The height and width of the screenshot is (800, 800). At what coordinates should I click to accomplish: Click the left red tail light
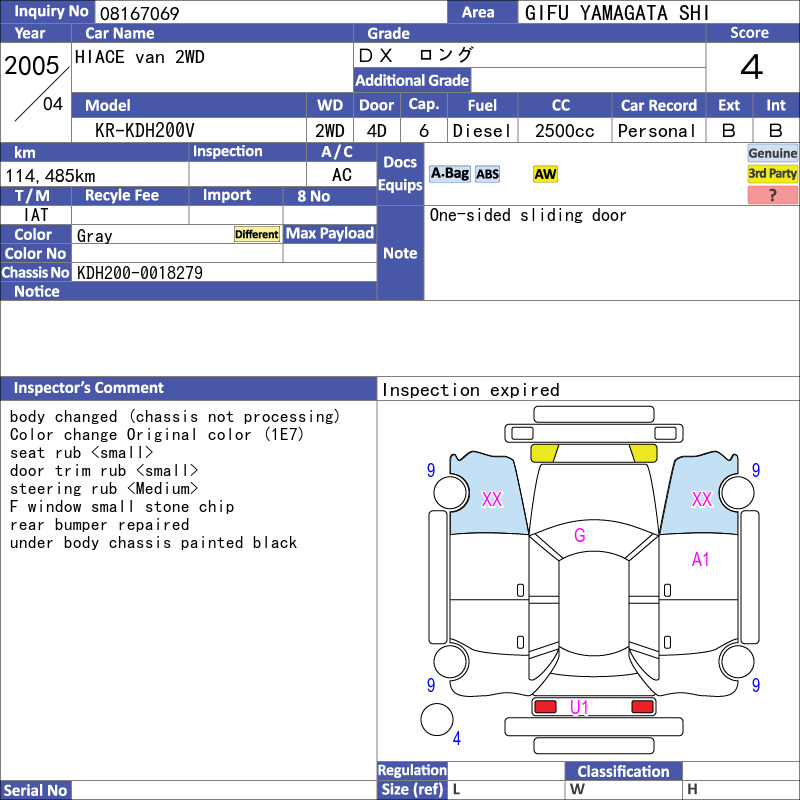pyautogui.click(x=545, y=707)
